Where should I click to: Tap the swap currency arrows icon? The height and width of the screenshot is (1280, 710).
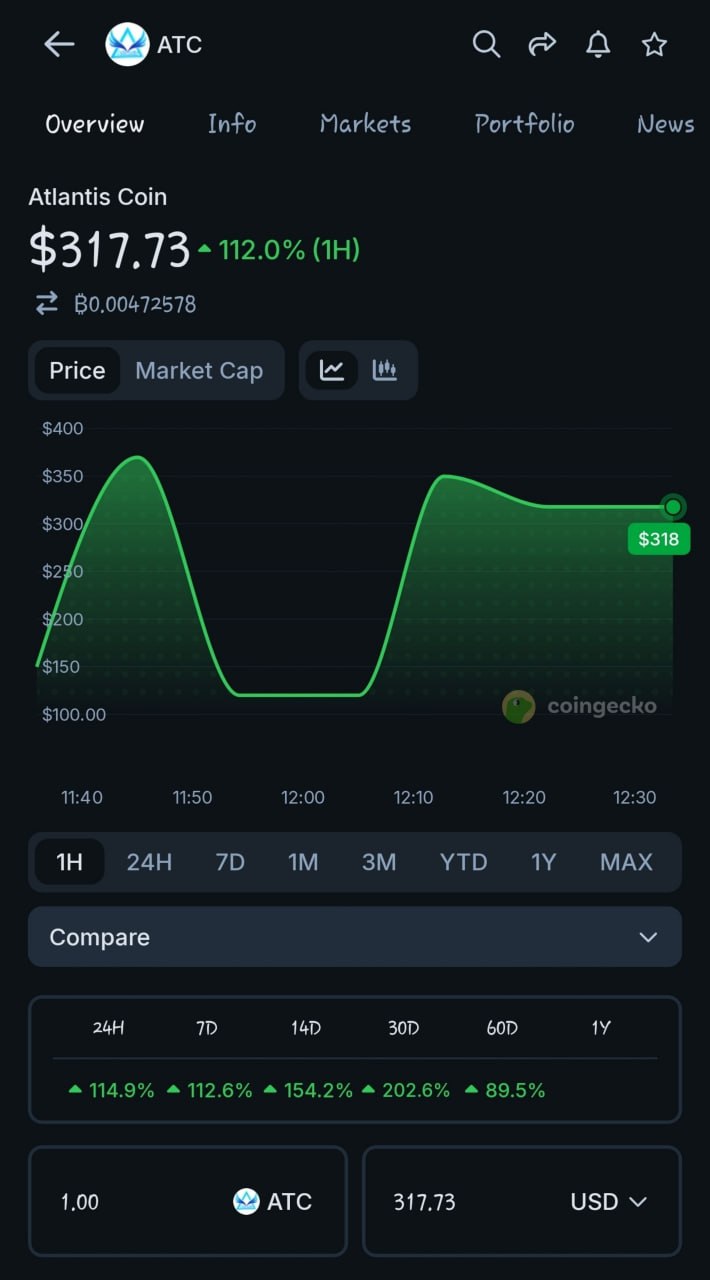click(x=47, y=304)
